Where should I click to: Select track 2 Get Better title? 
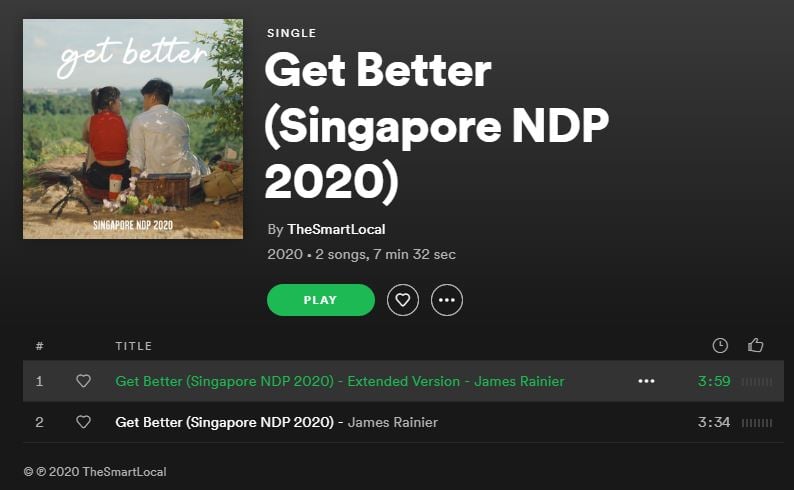[x=224, y=422]
